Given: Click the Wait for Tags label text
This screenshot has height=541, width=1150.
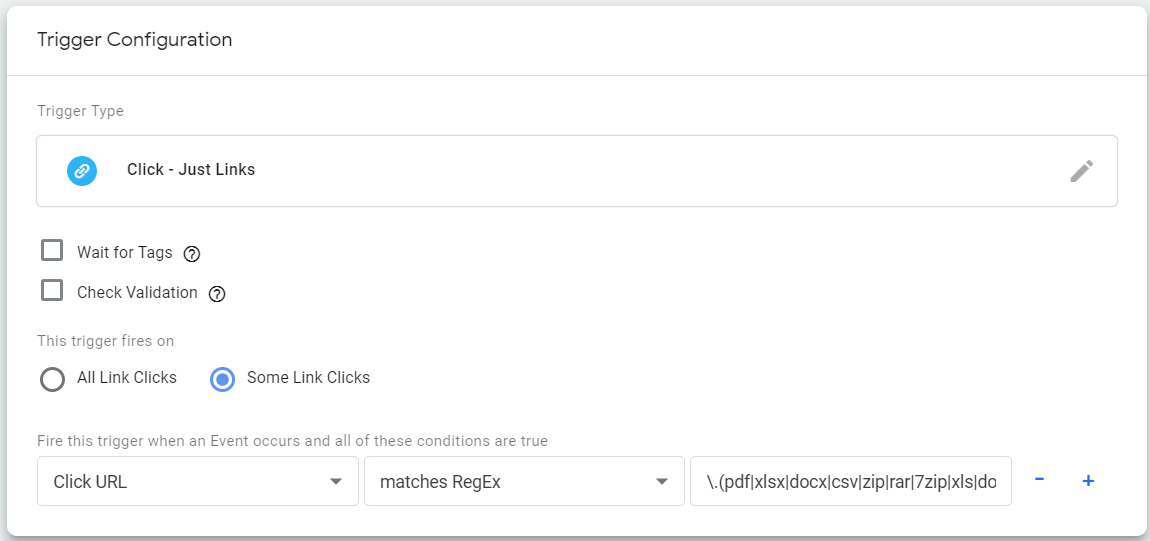Looking at the screenshot, I should pyautogui.click(x=125, y=253).
